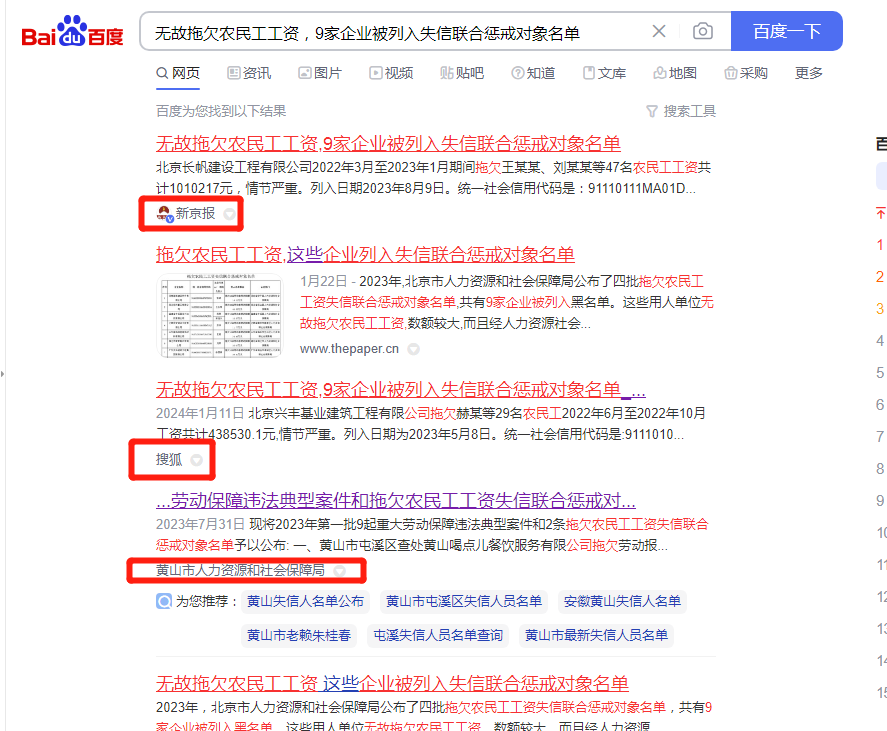
Task: Click the 新京报 source avatar icon
Action: pyautogui.click(x=165, y=213)
